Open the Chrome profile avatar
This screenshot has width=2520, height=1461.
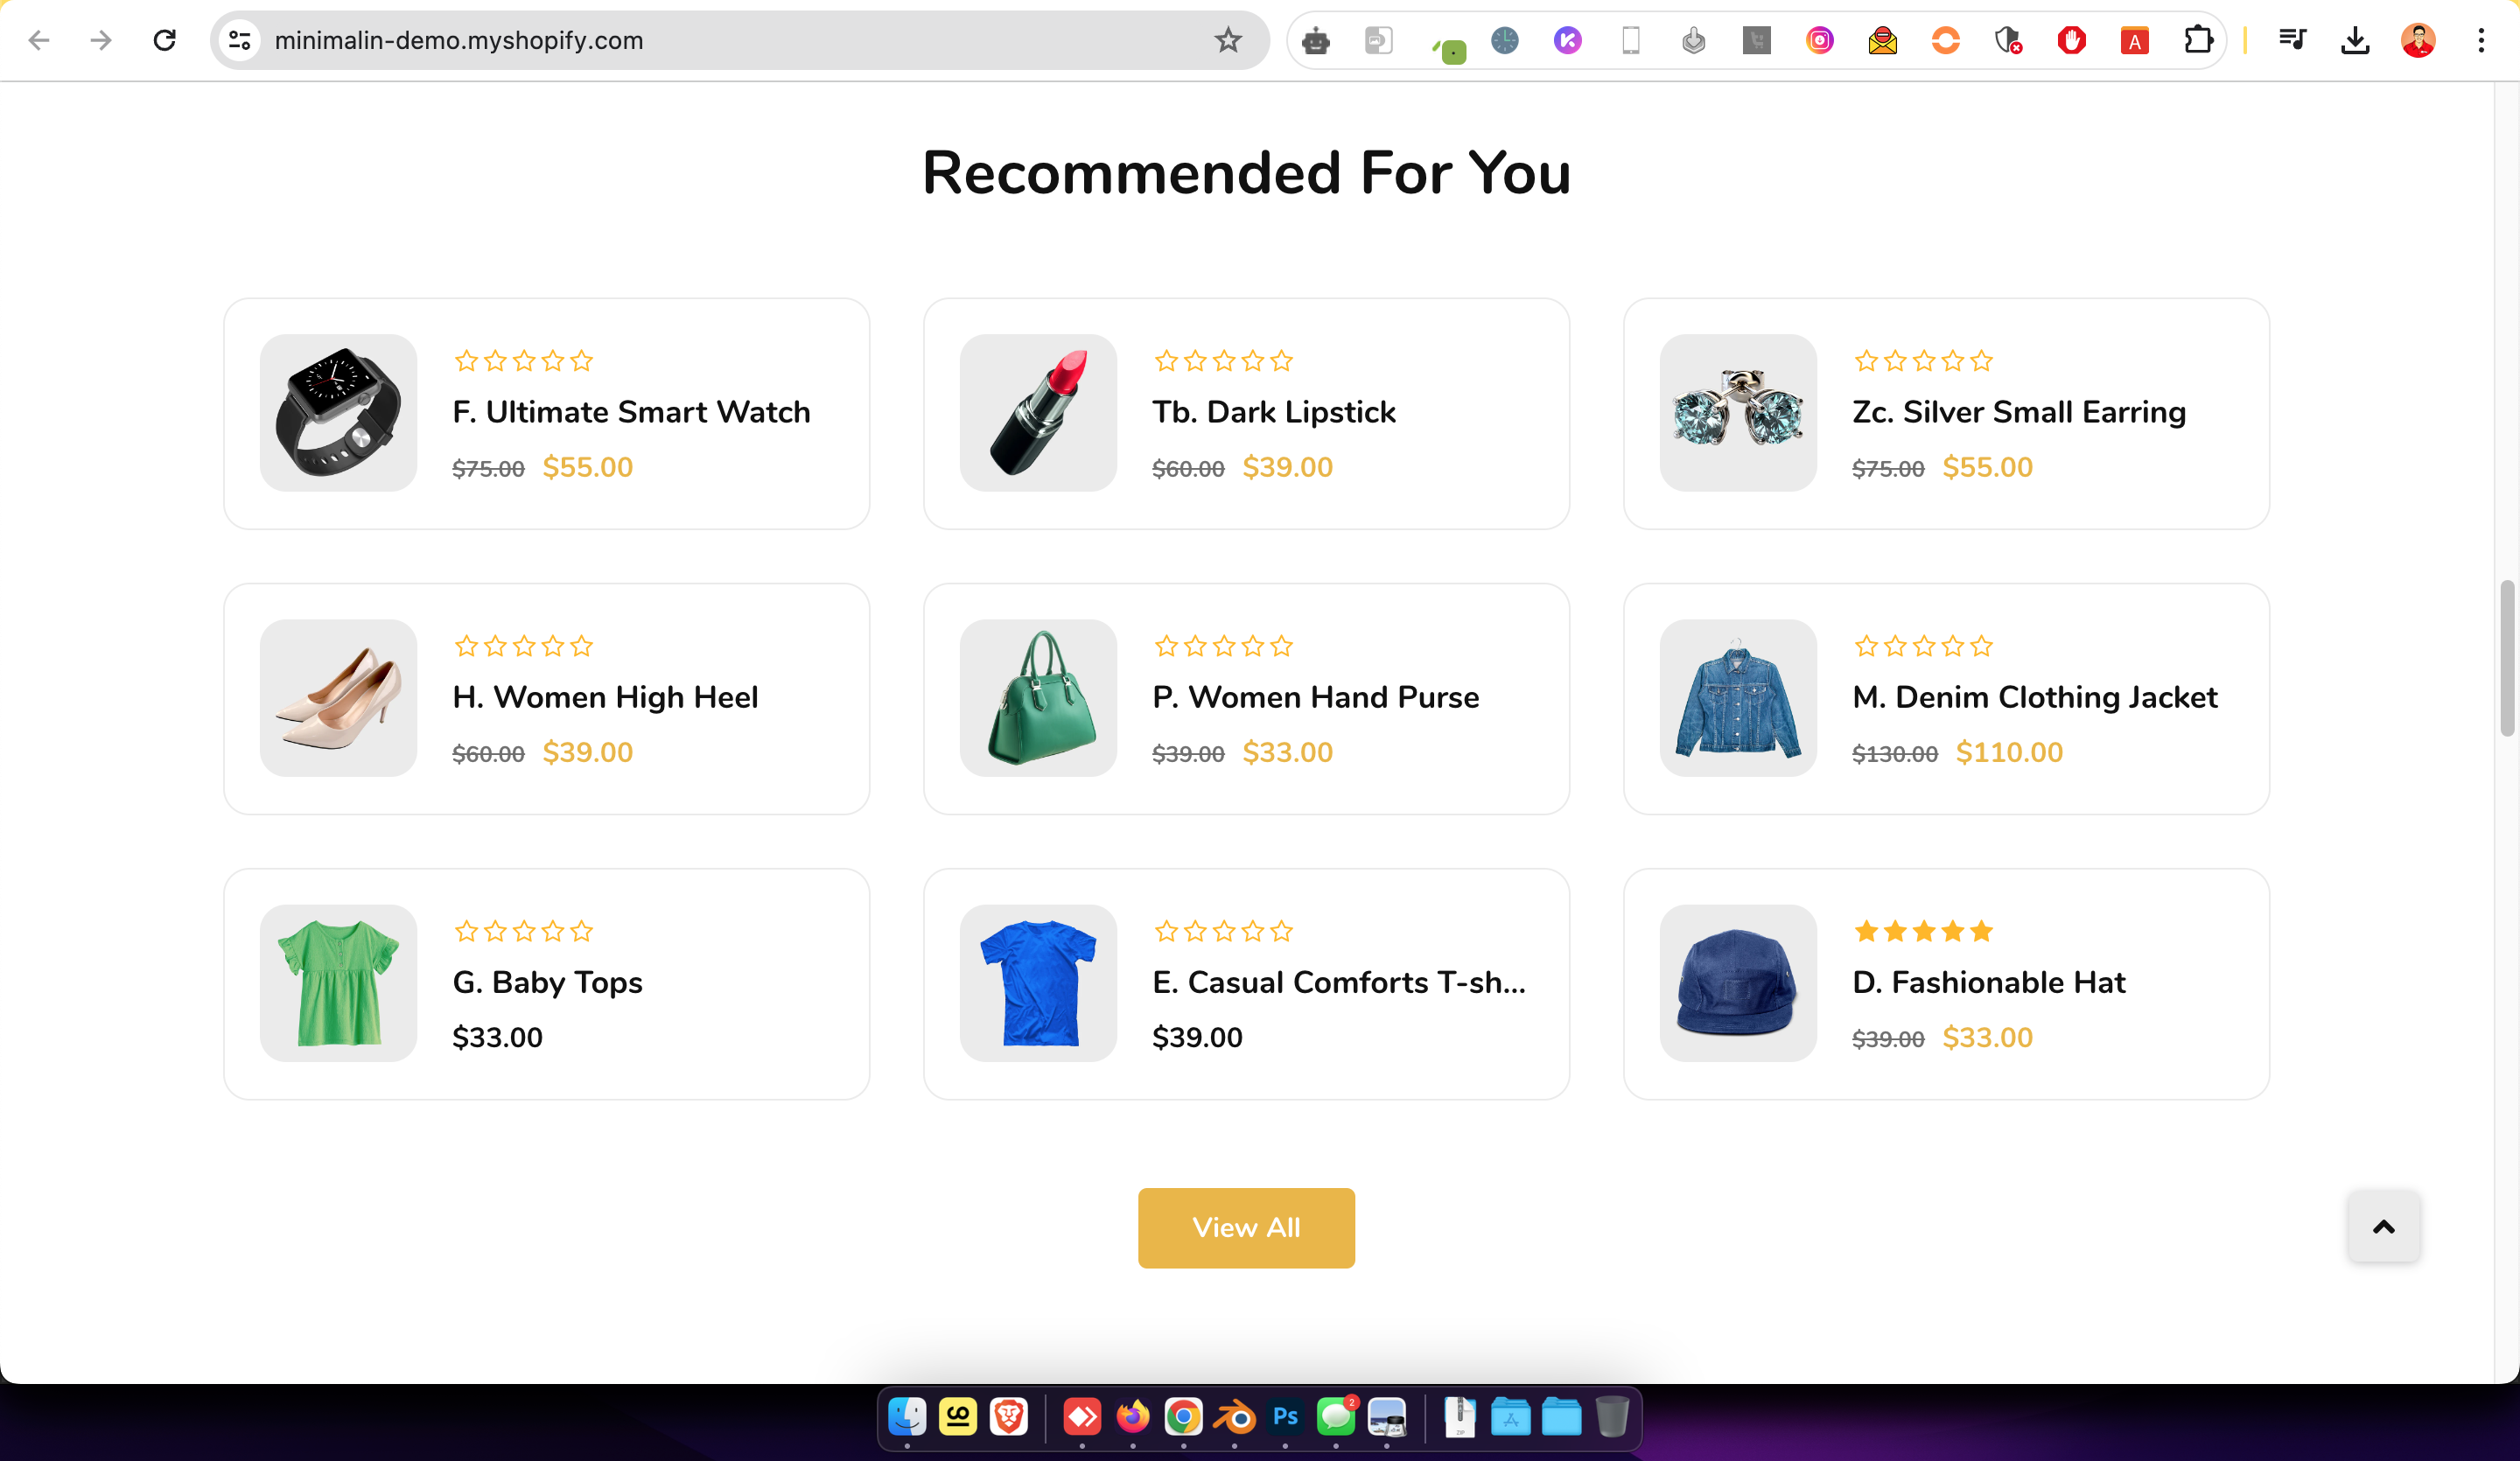(x=2418, y=40)
